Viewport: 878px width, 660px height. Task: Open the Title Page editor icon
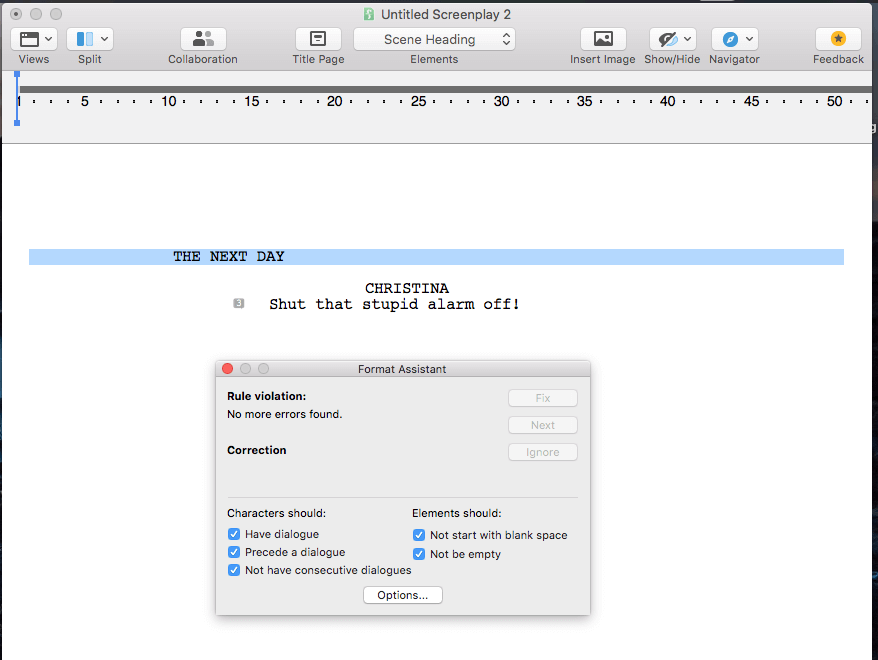pos(318,39)
